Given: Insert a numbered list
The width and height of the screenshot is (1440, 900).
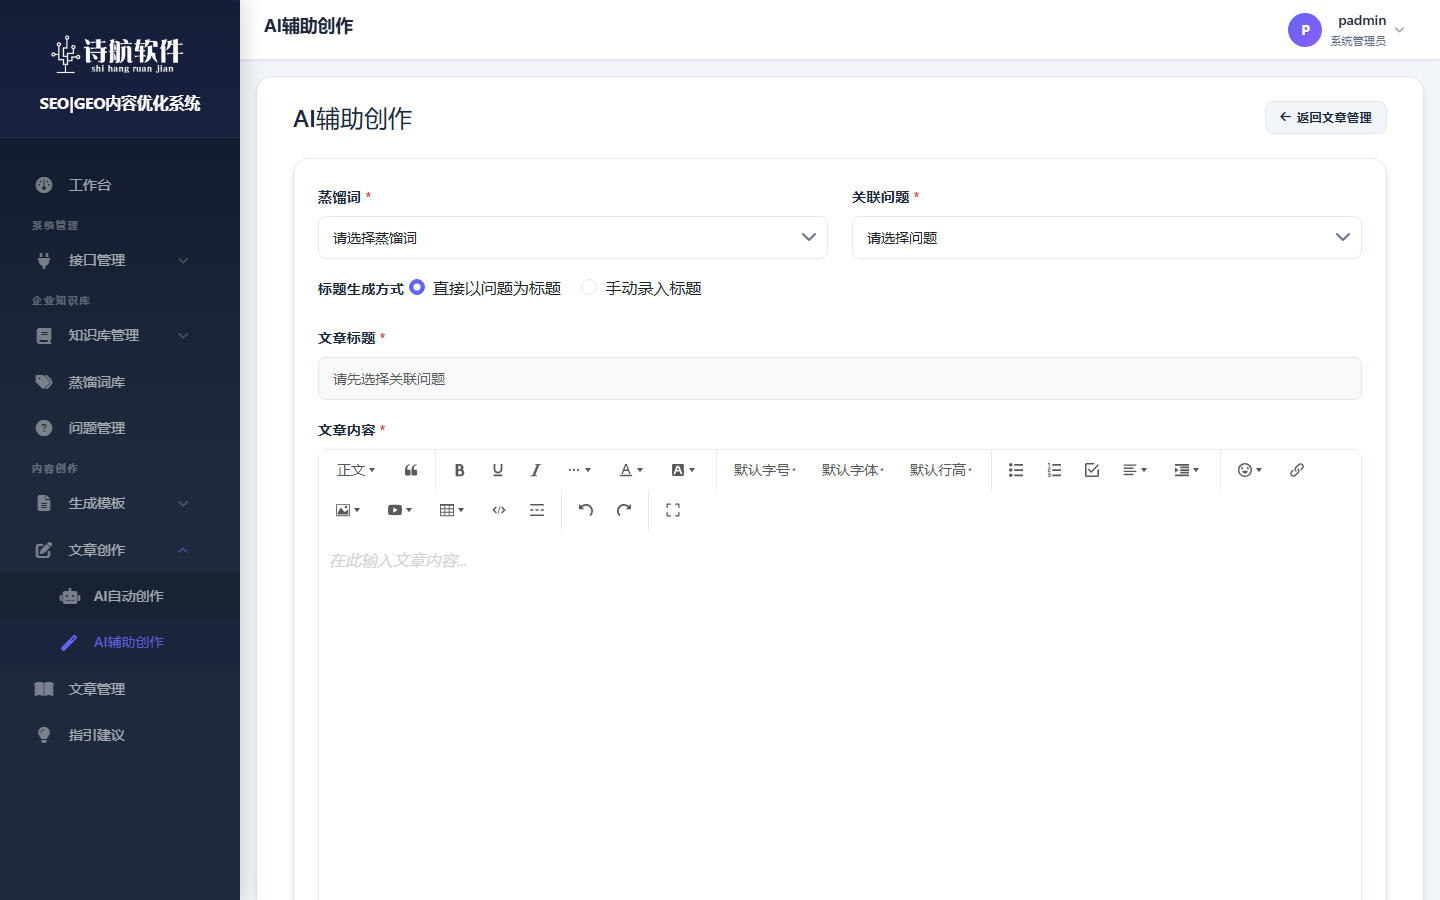Looking at the screenshot, I should (1054, 470).
